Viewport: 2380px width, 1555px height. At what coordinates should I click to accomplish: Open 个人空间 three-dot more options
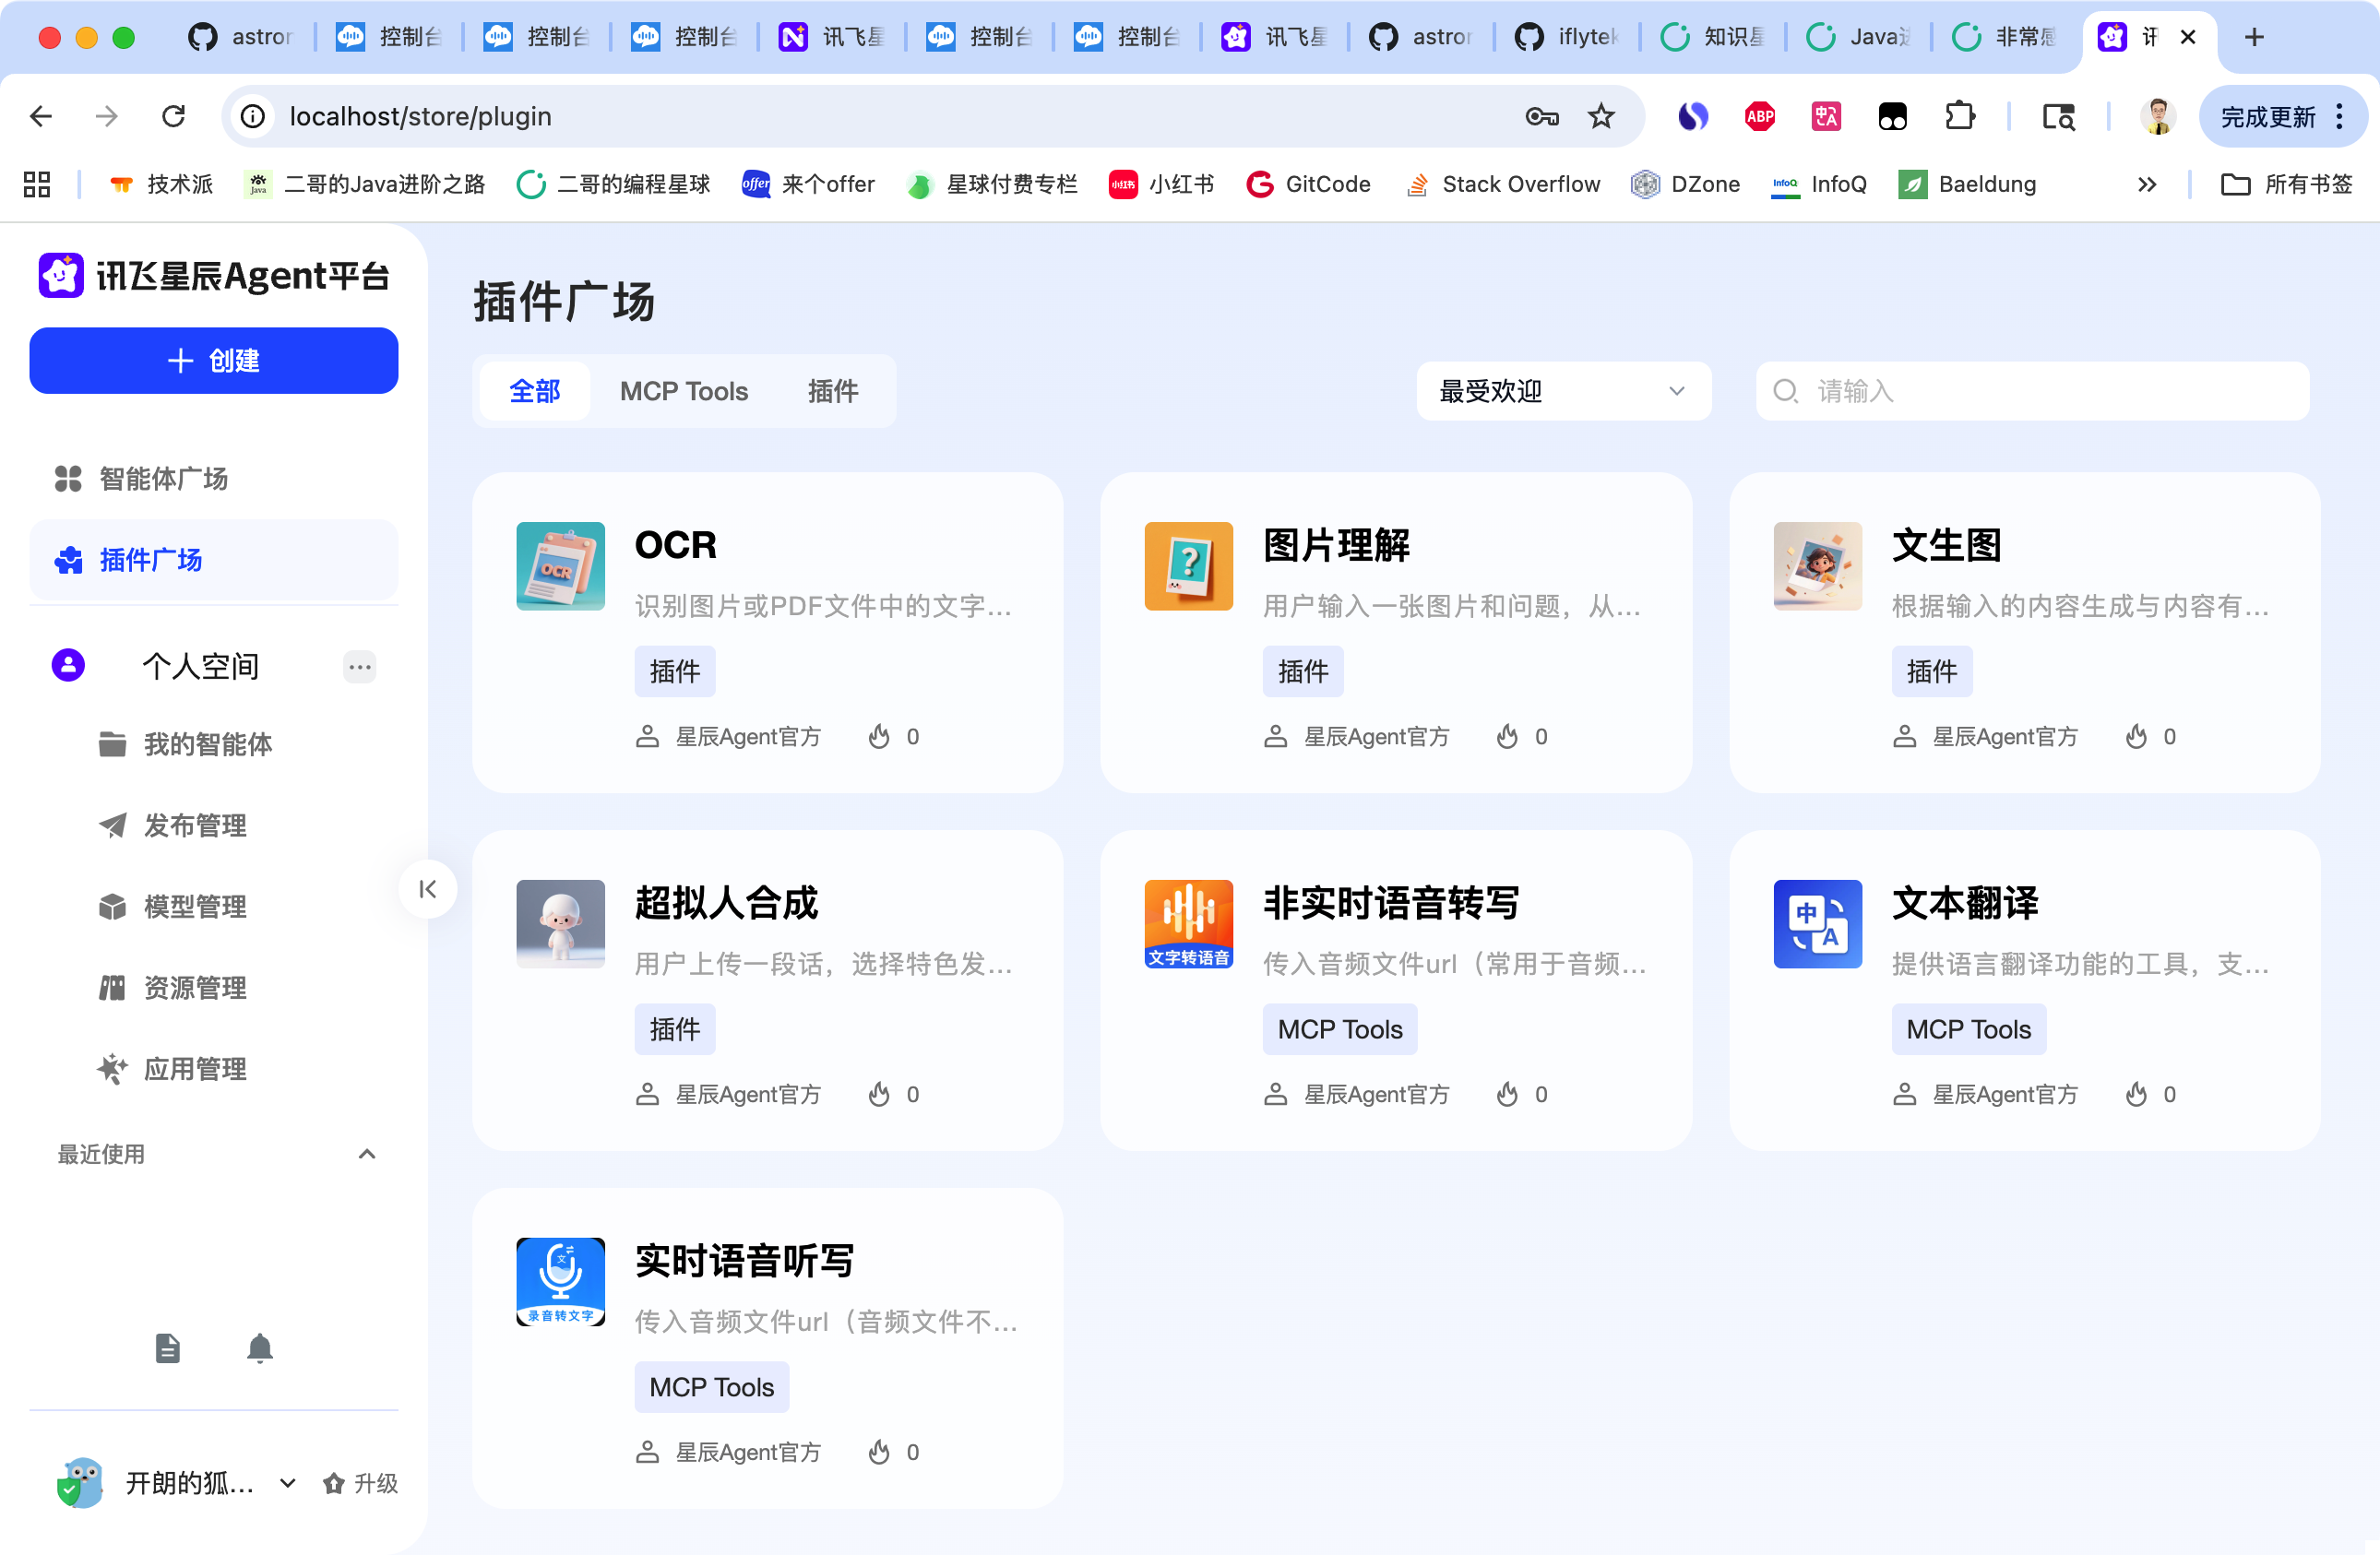360,667
